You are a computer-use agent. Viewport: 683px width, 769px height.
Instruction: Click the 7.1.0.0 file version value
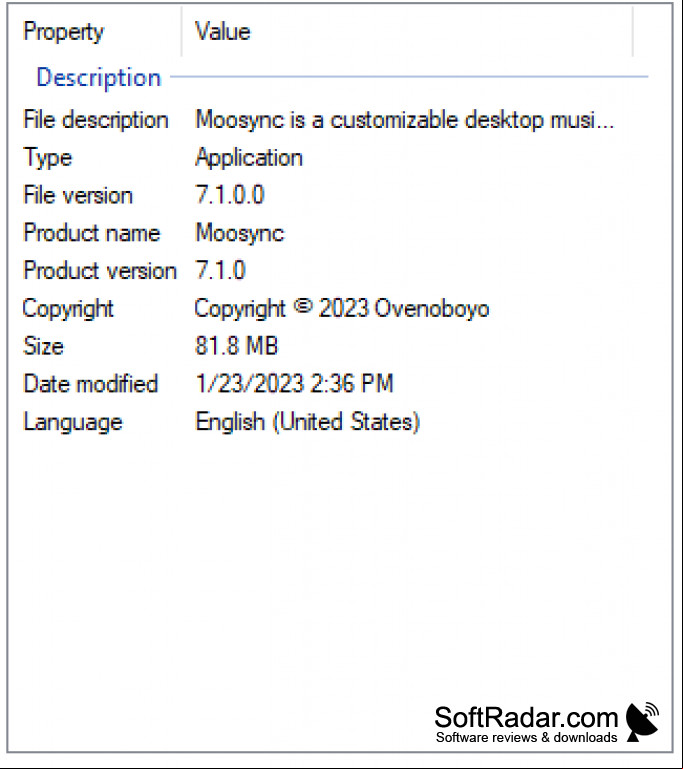229,195
